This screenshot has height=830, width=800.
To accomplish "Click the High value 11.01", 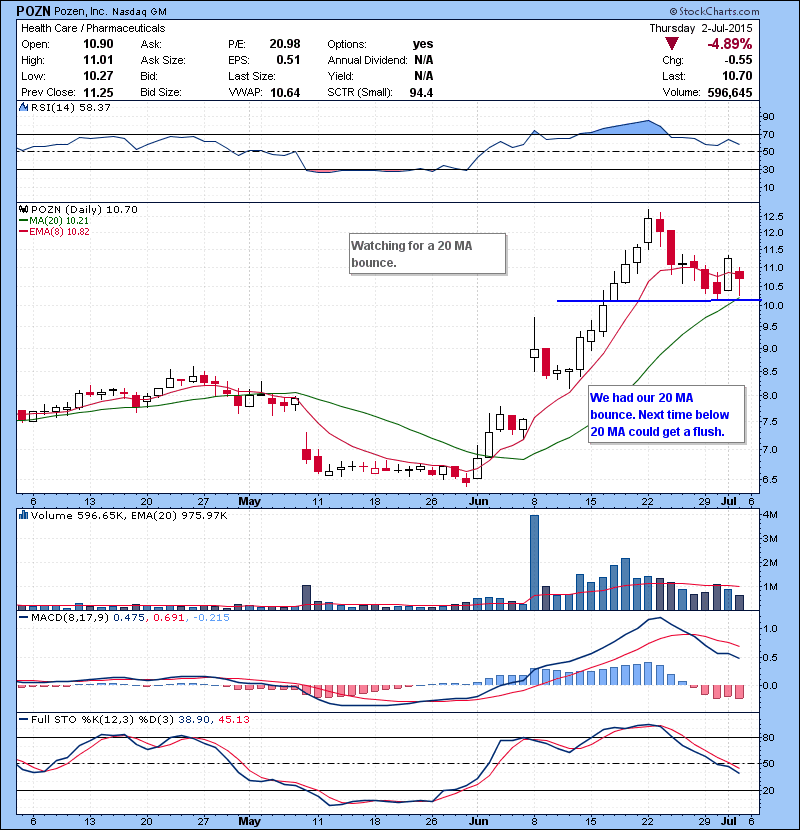I will 98,60.
